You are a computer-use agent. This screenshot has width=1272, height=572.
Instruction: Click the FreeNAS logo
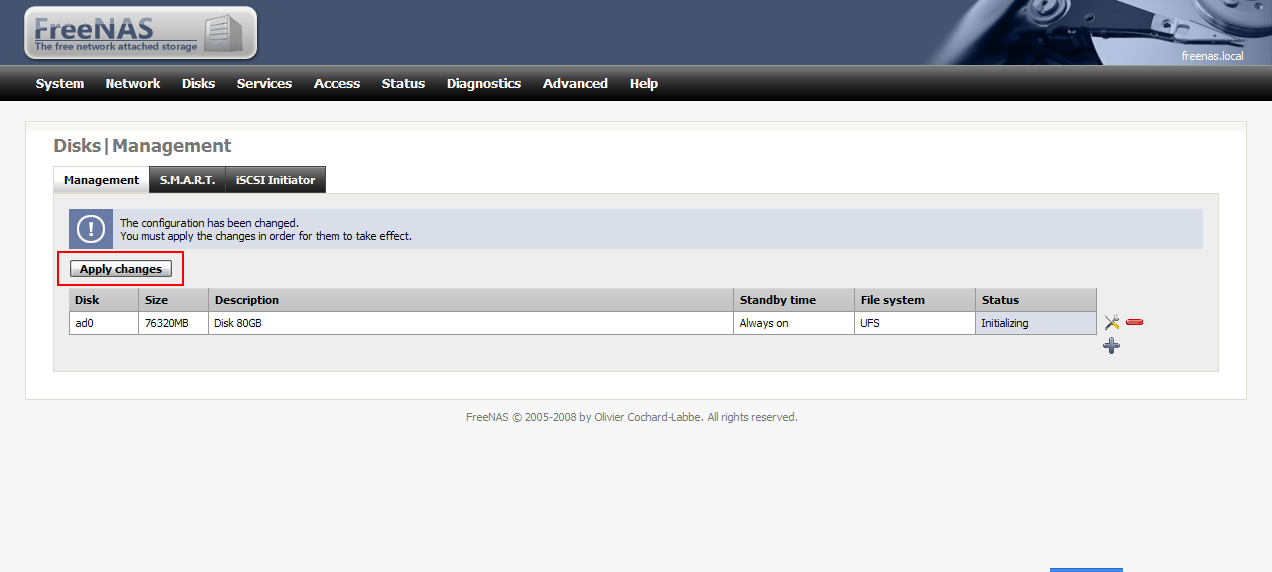[141, 33]
